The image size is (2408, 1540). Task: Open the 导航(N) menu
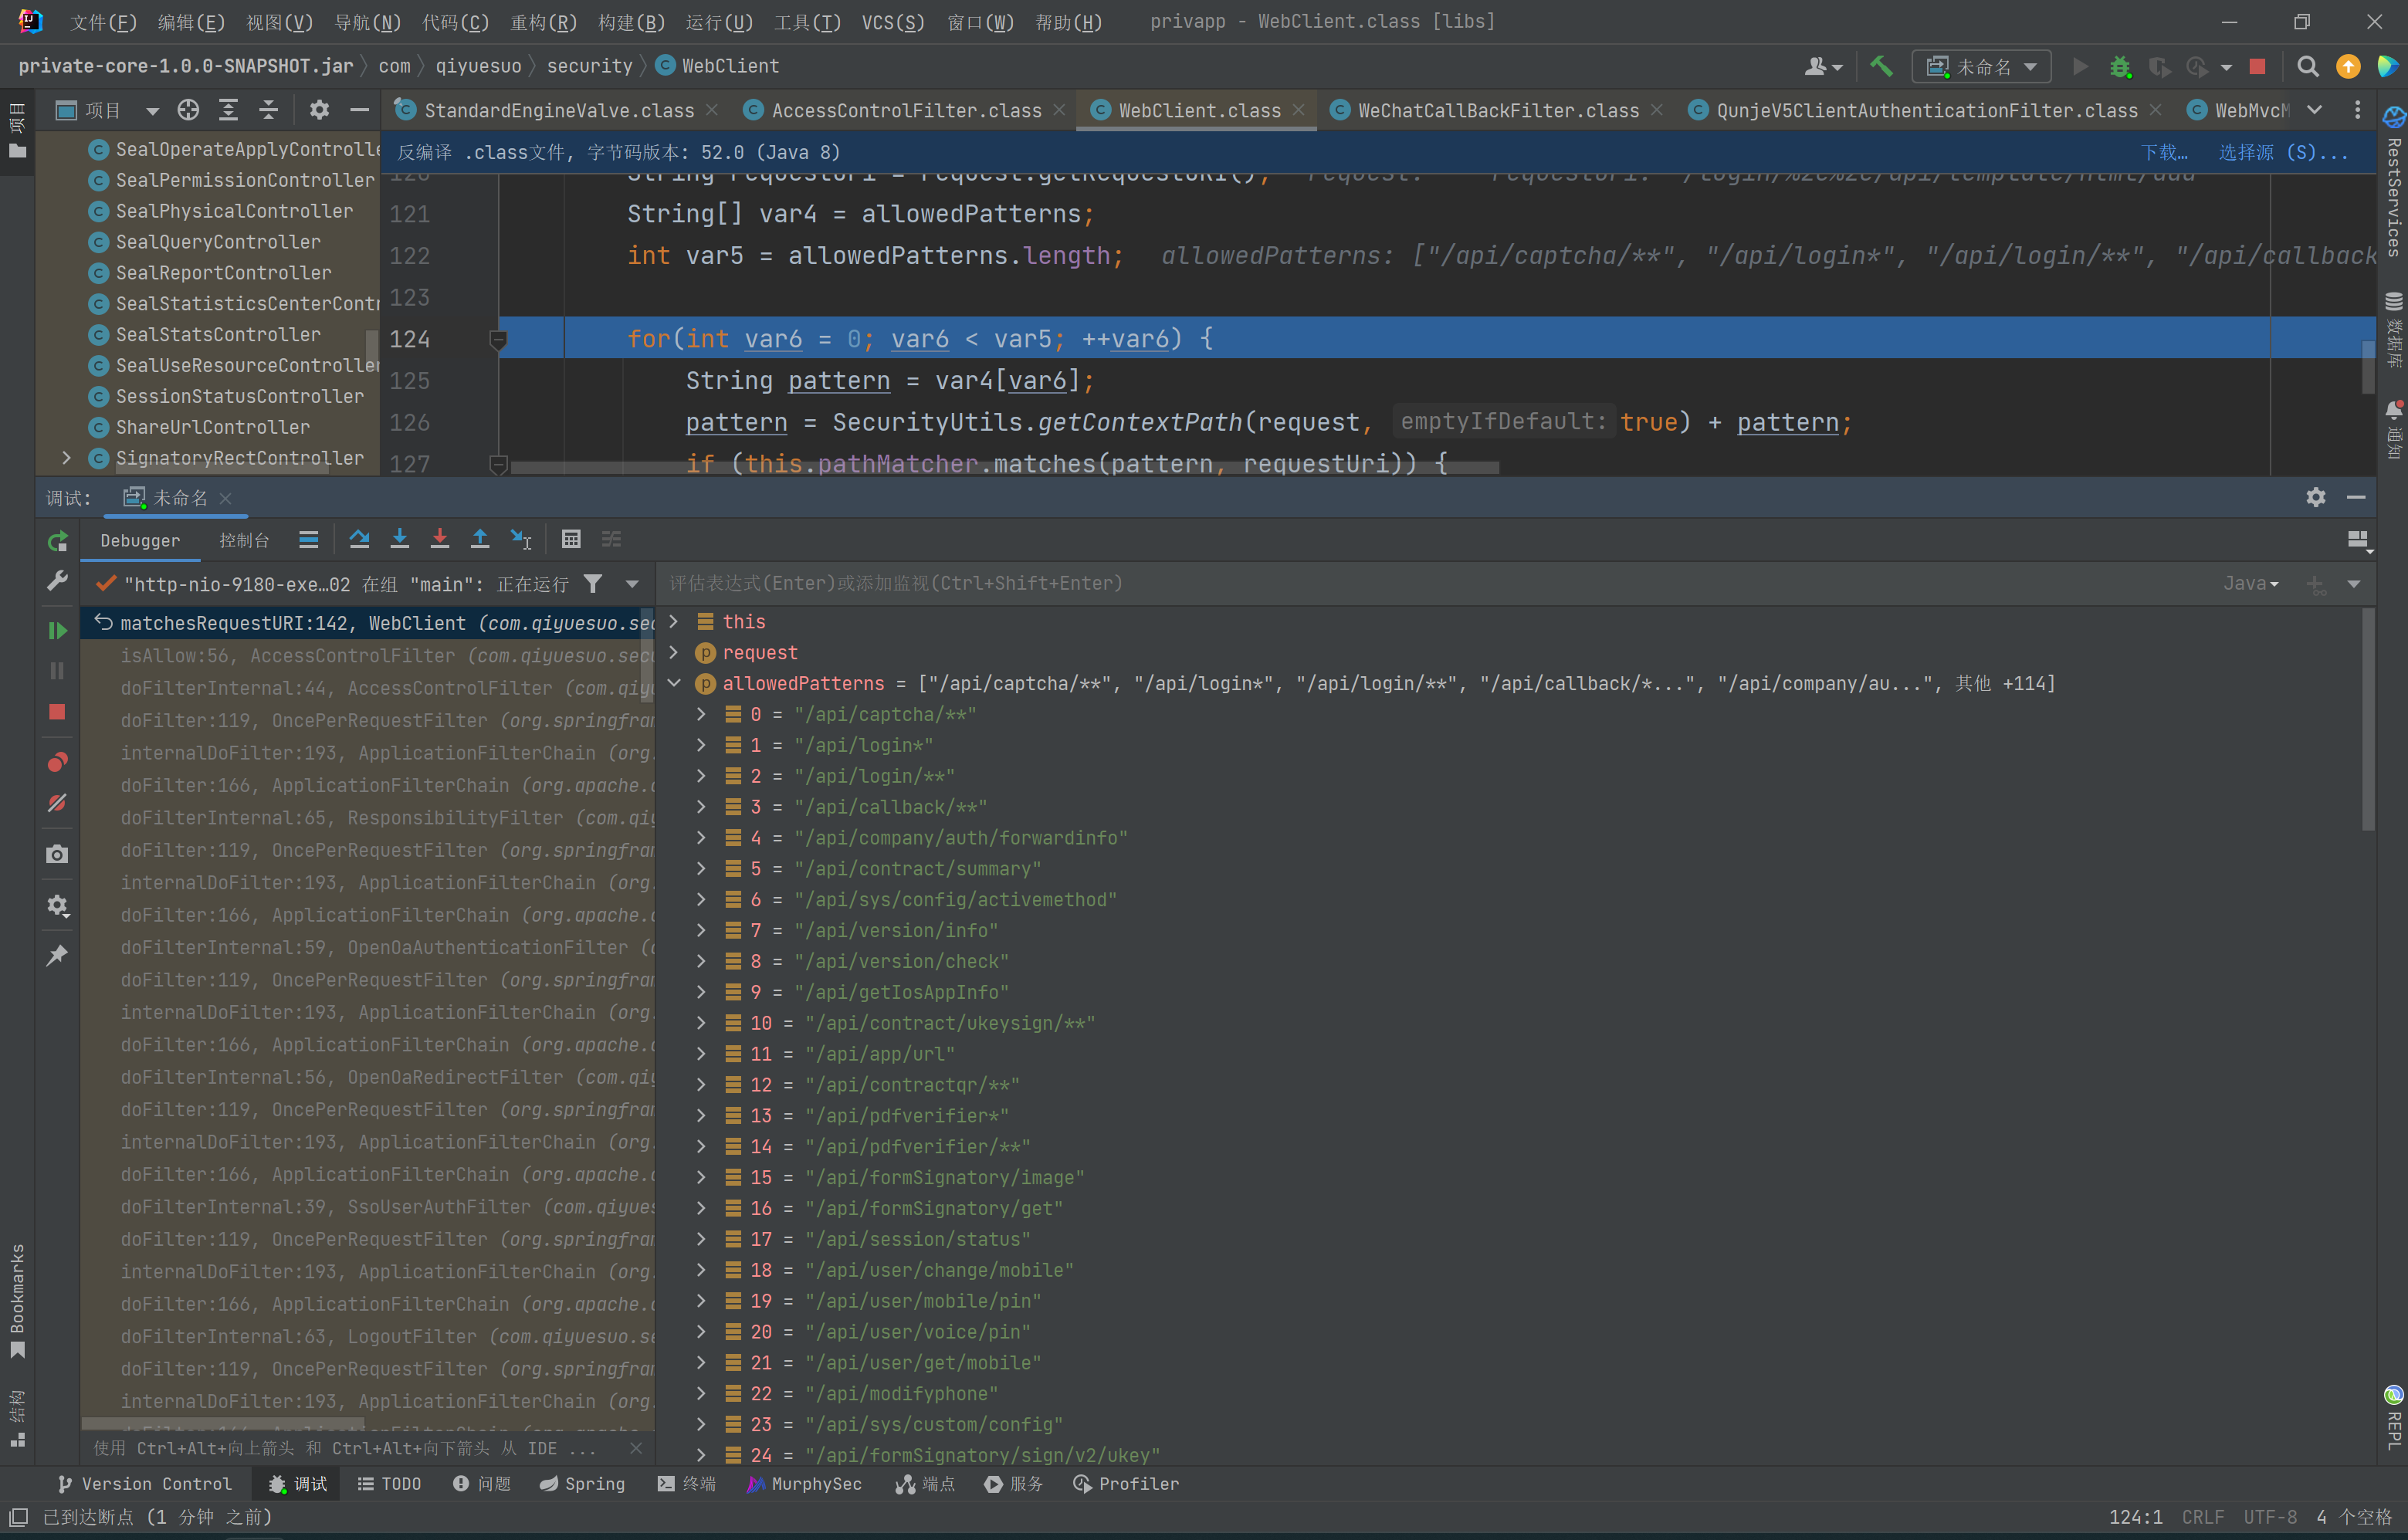tap(367, 22)
